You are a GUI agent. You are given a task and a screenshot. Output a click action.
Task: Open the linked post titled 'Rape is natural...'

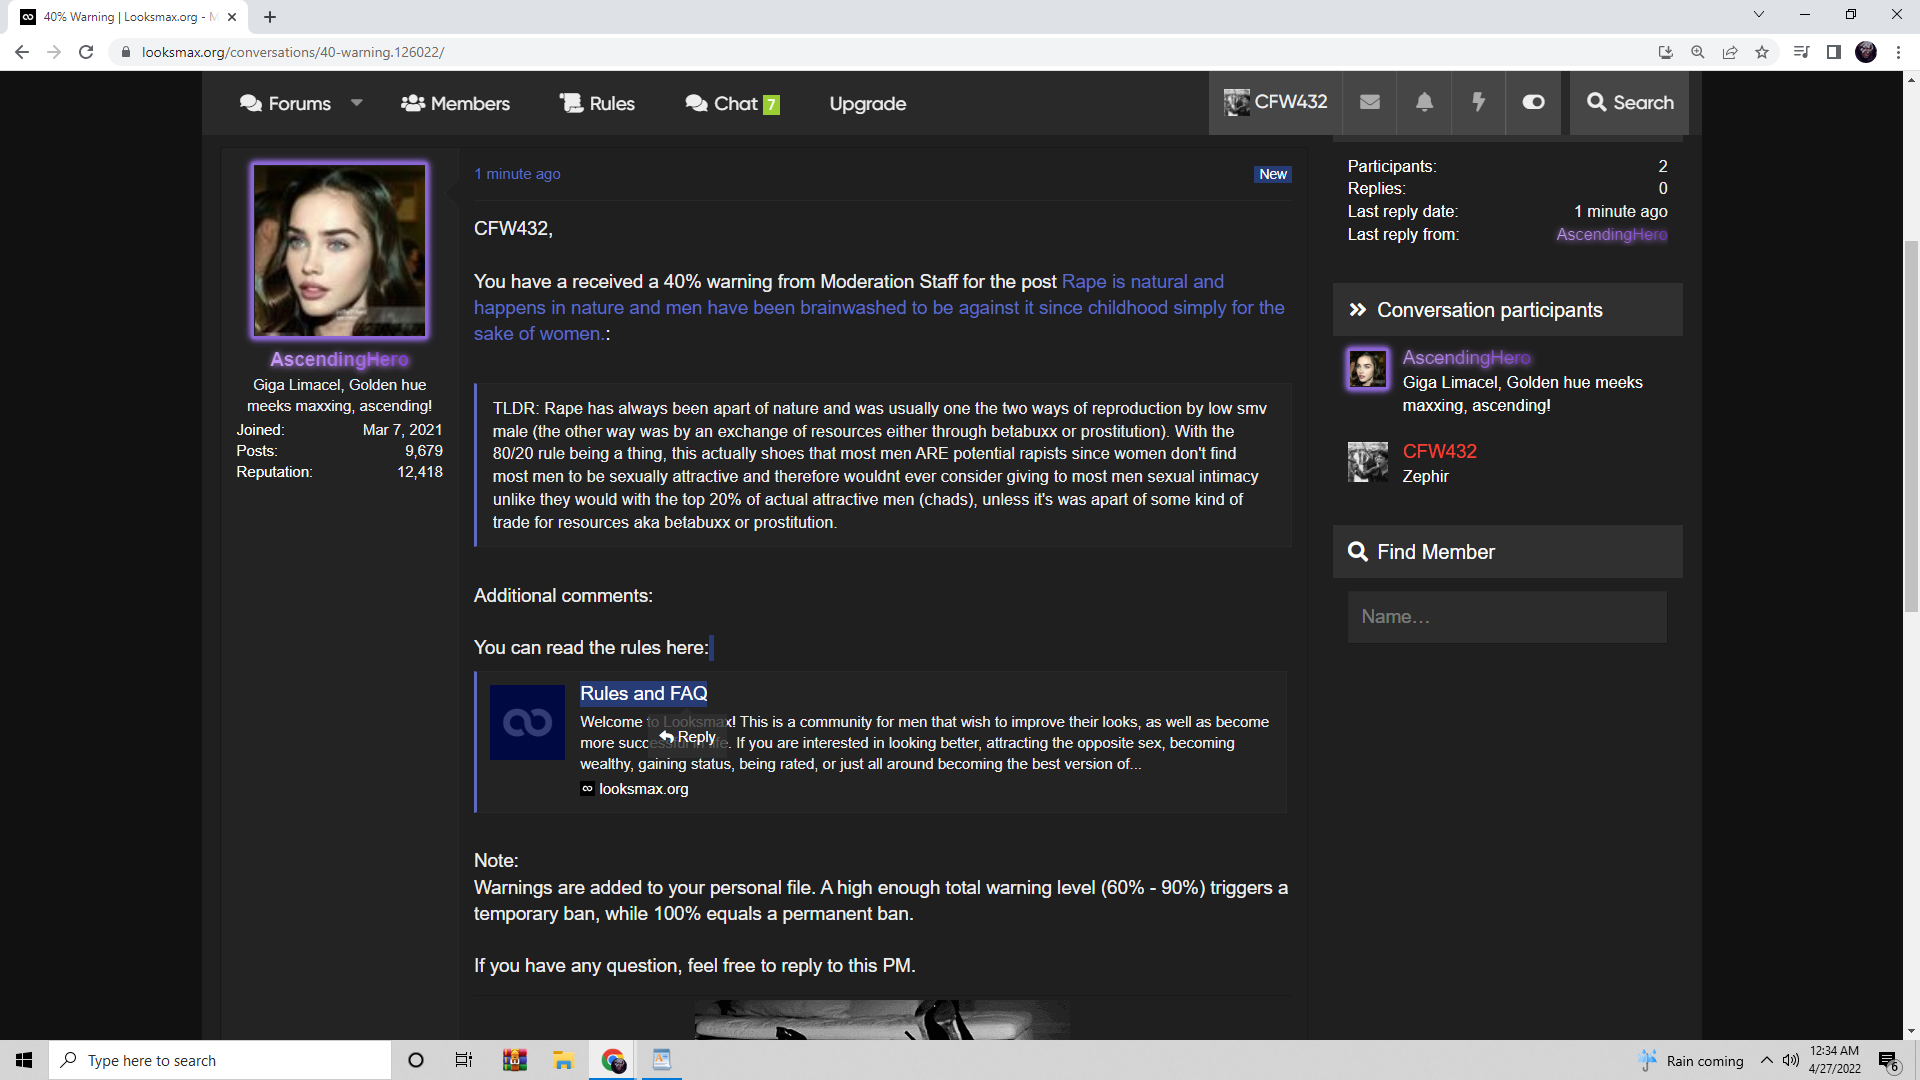pyautogui.click(x=879, y=308)
